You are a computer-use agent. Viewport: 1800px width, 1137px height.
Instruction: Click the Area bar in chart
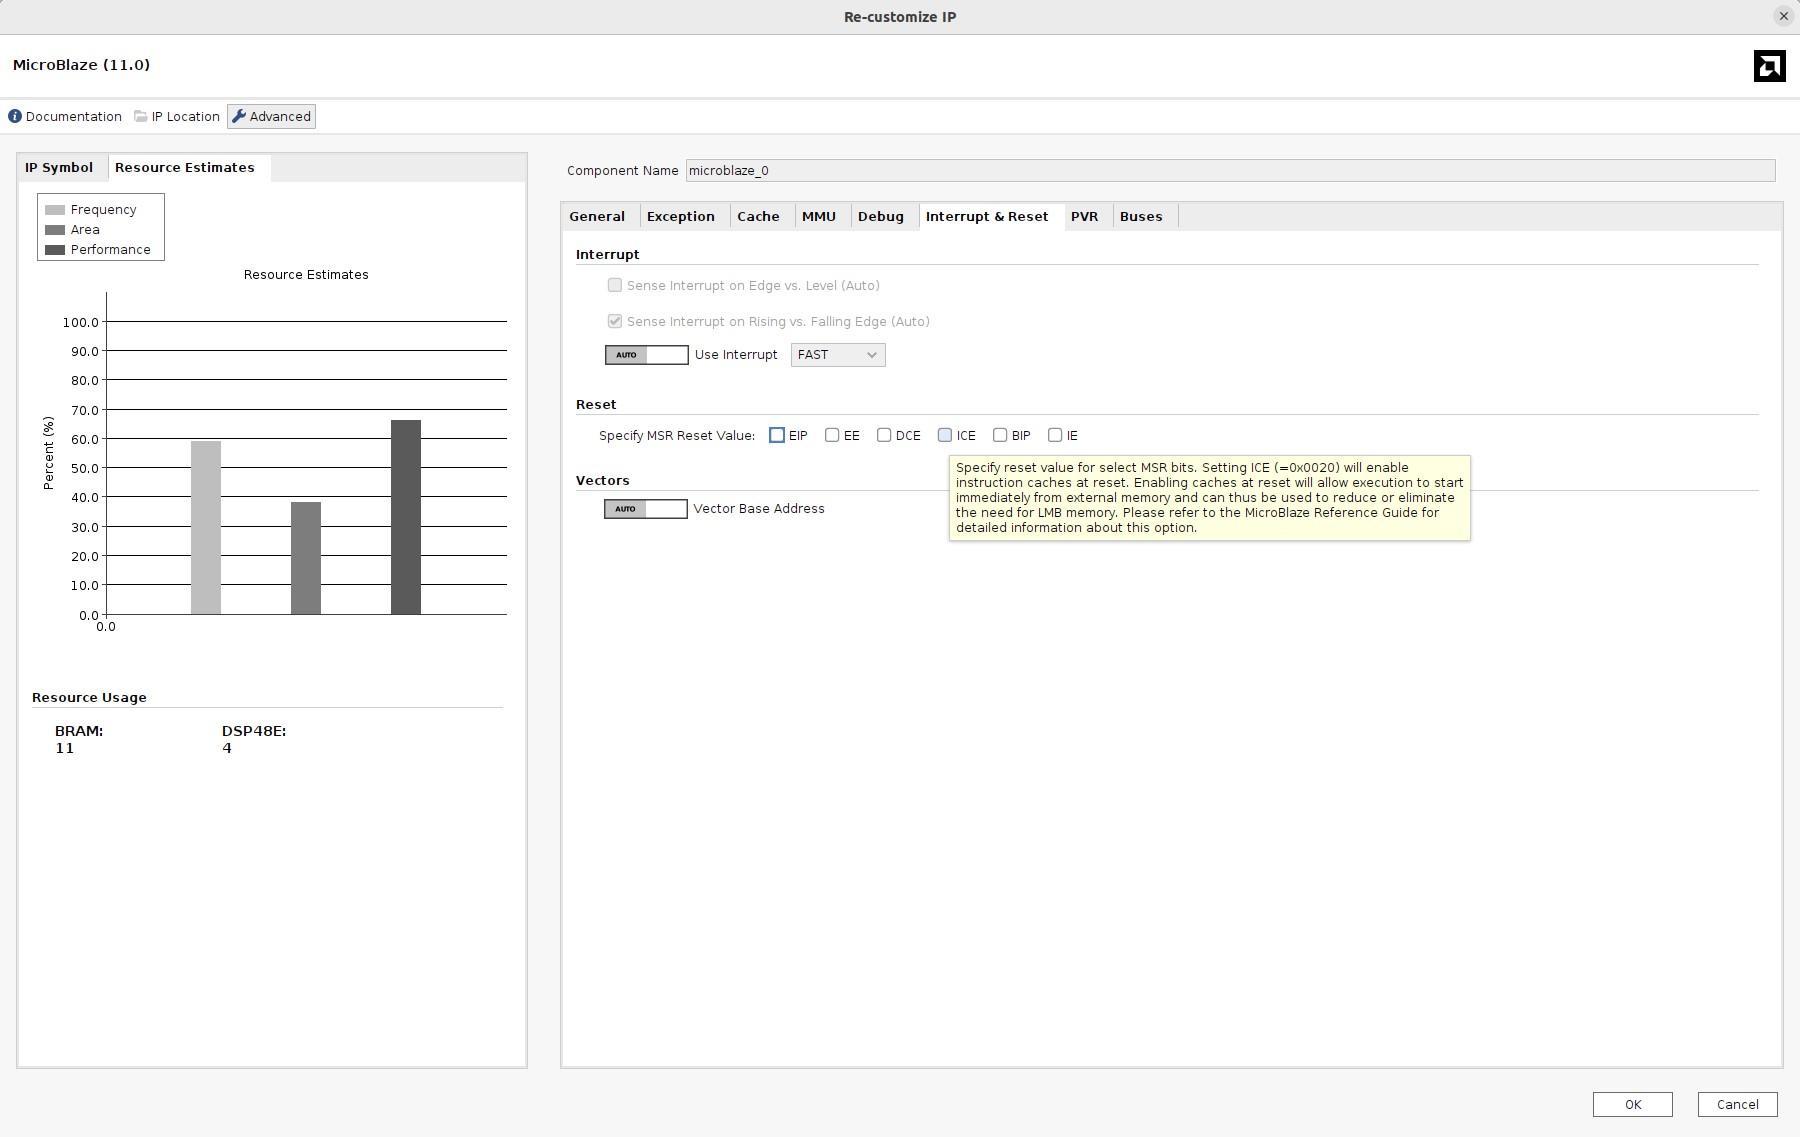pyautogui.click(x=306, y=558)
